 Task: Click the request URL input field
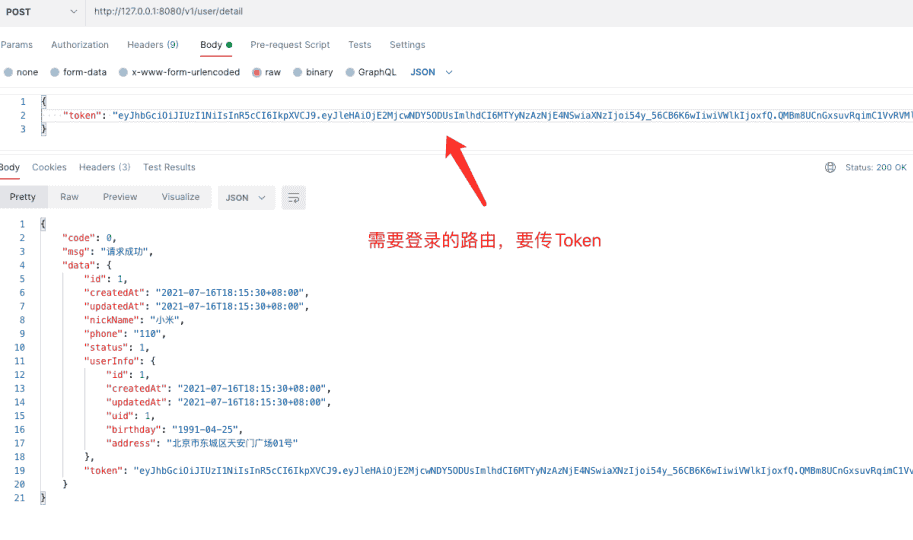point(400,11)
